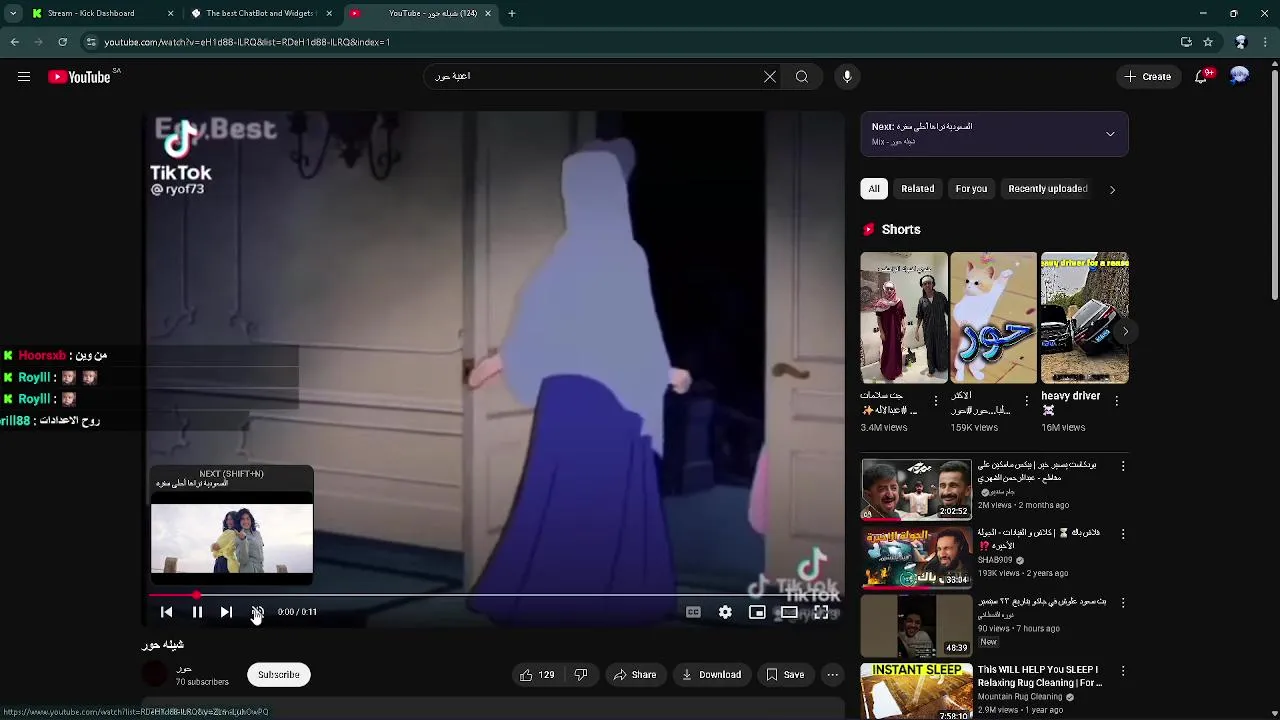Clear the search box with the X
This screenshot has width=1280, height=720.
[x=770, y=77]
